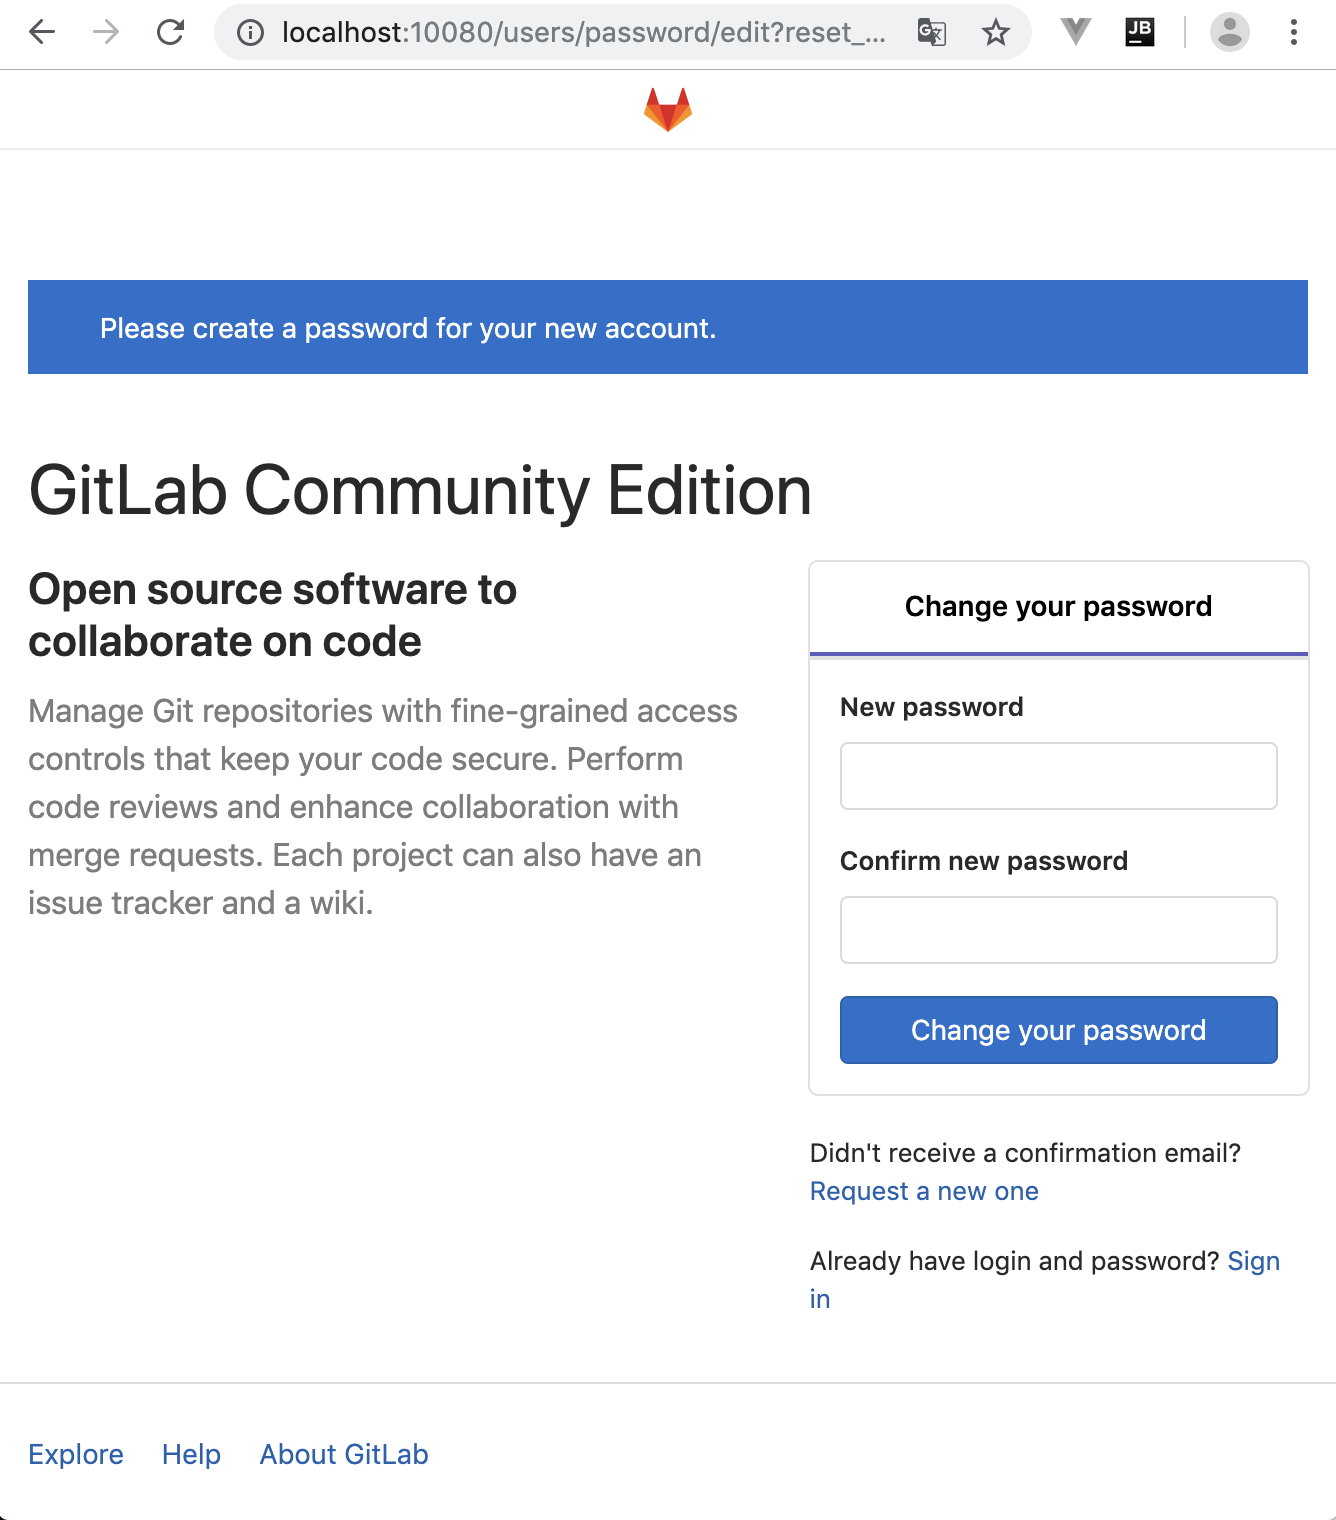Viewport: 1336px width, 1520px height.
Task: Open the About GitLab footer link
Action: (x=344, y=1454)
